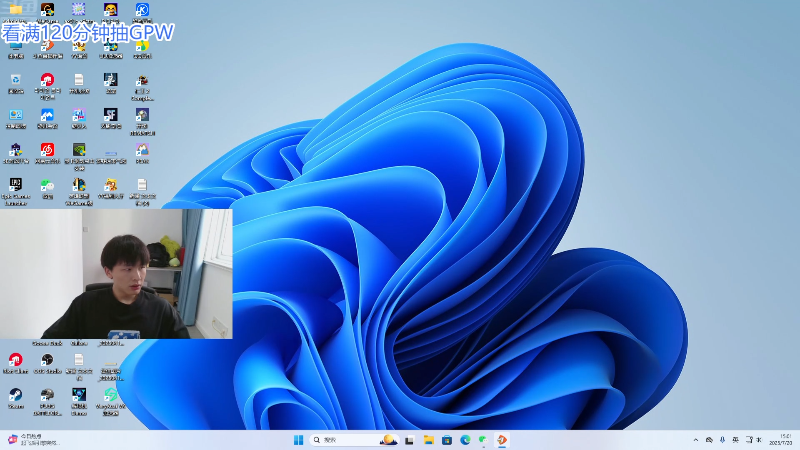The height and width of the screenshot is (450, 800).
Task: Toggle the 英 input method indicator
Action: 735,440
